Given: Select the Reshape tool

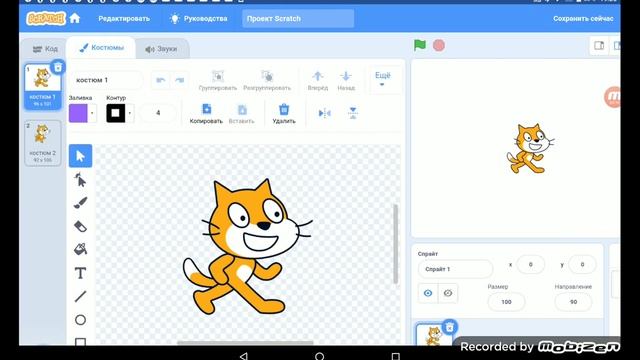Looking at the screenshot, I should [80, 180].
